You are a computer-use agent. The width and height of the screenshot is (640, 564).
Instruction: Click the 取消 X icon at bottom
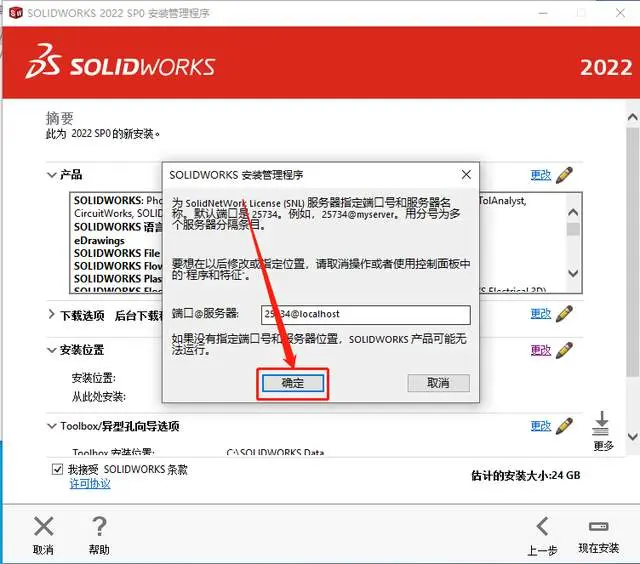tap(44, 526)
